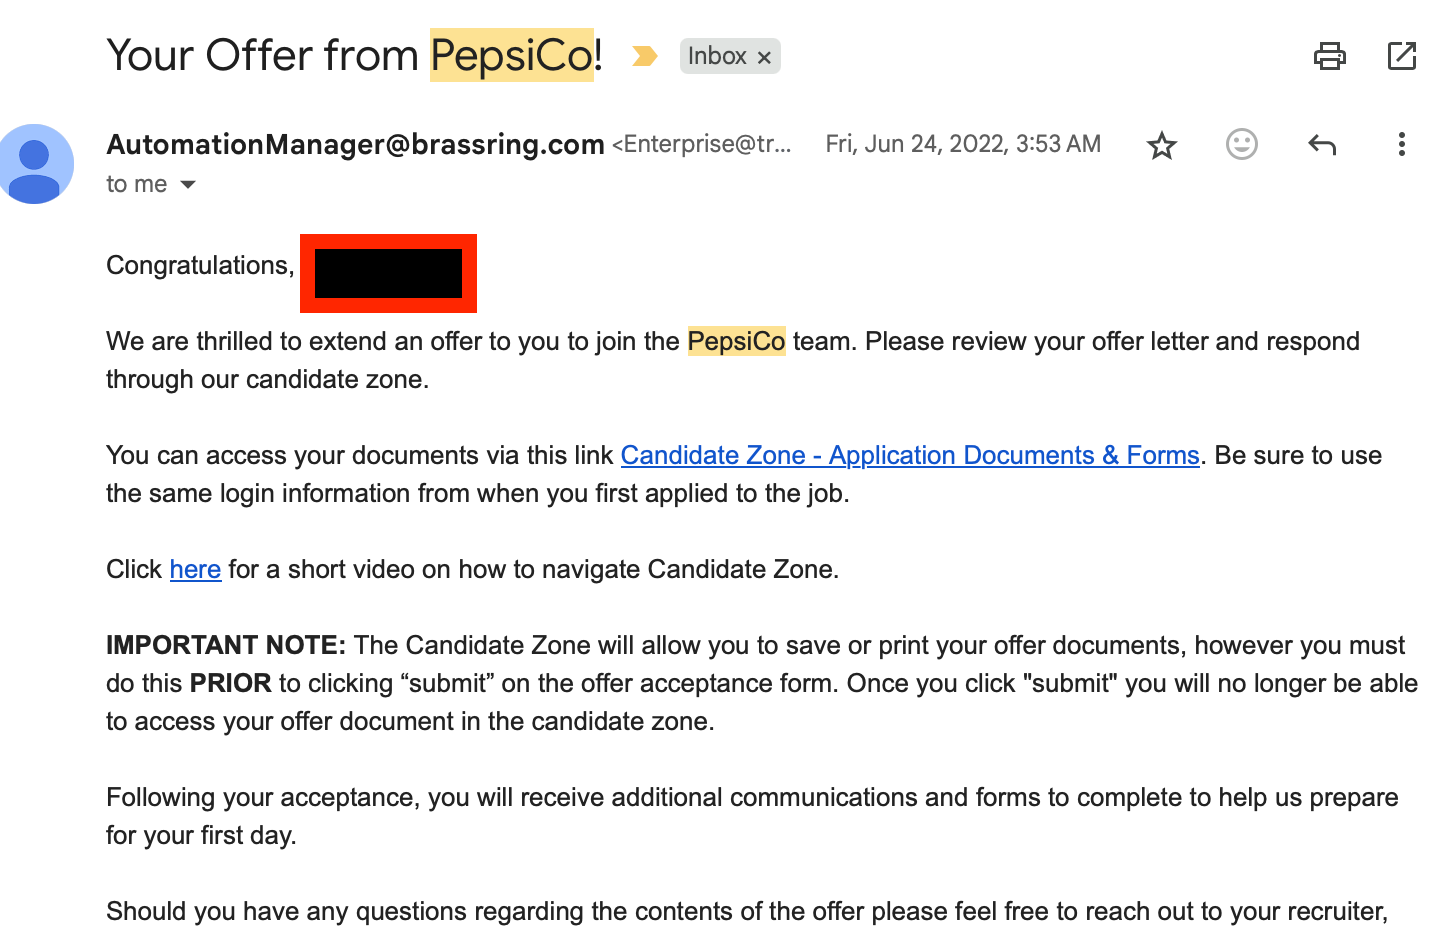Viewport: 1438px width, 934px height.
Task: Open the Candidate Zone documents link
Action: coord(909,456)
